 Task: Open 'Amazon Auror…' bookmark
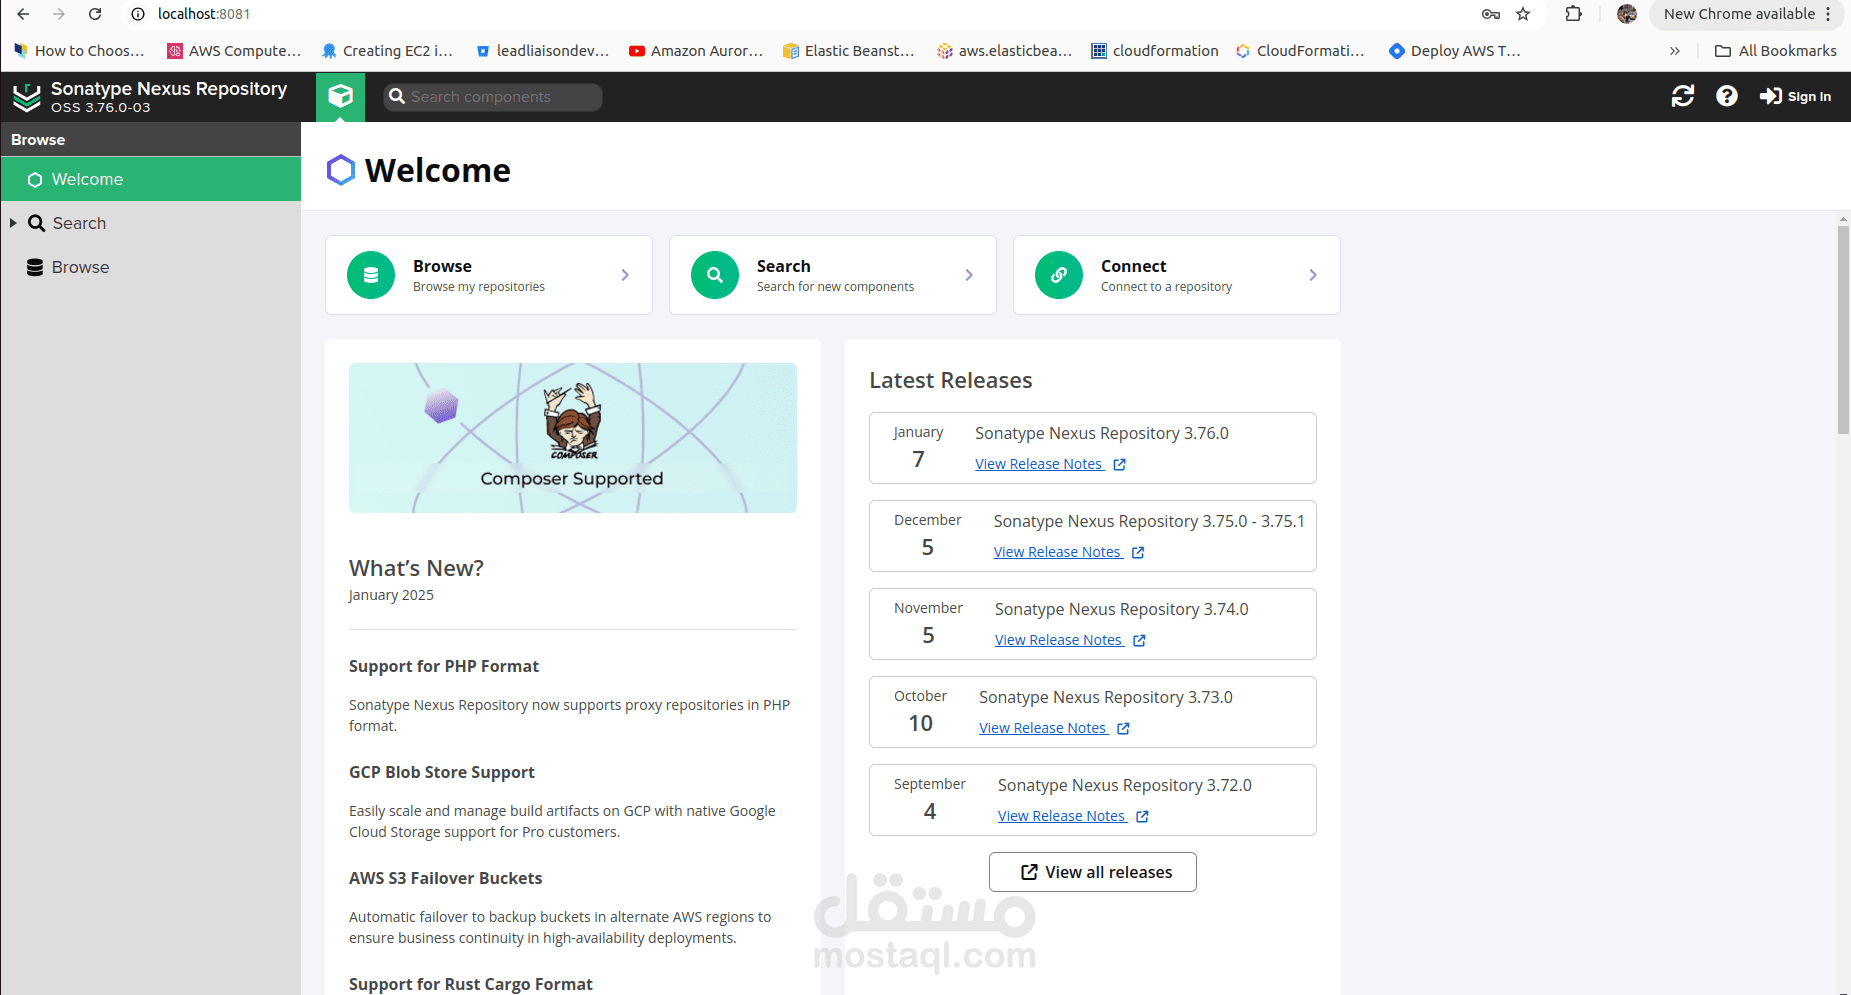696,51
